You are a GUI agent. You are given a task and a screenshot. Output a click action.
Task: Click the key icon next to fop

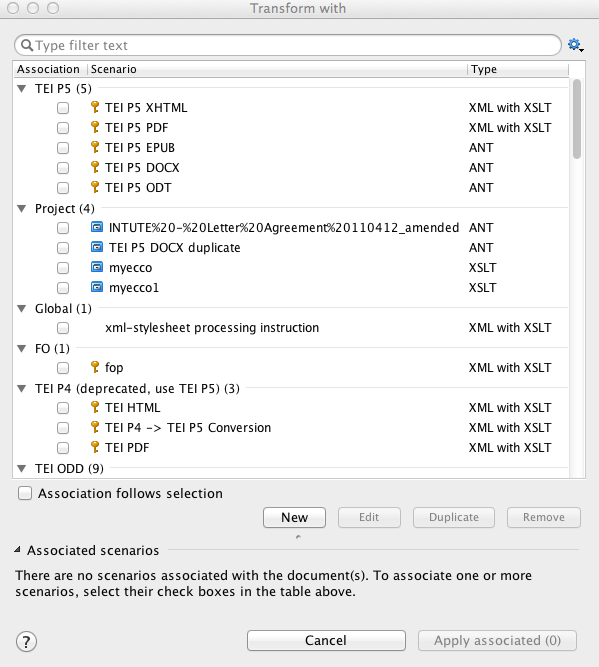click(x=95, y=367)
